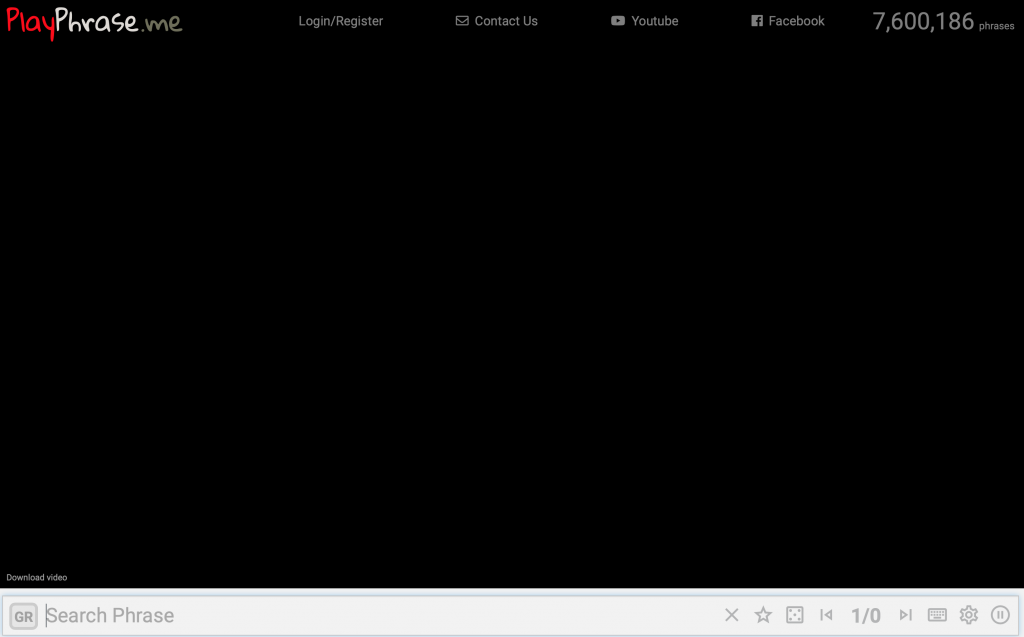
Task: Click the envelope icon in the header
Action: pos(462,21)
